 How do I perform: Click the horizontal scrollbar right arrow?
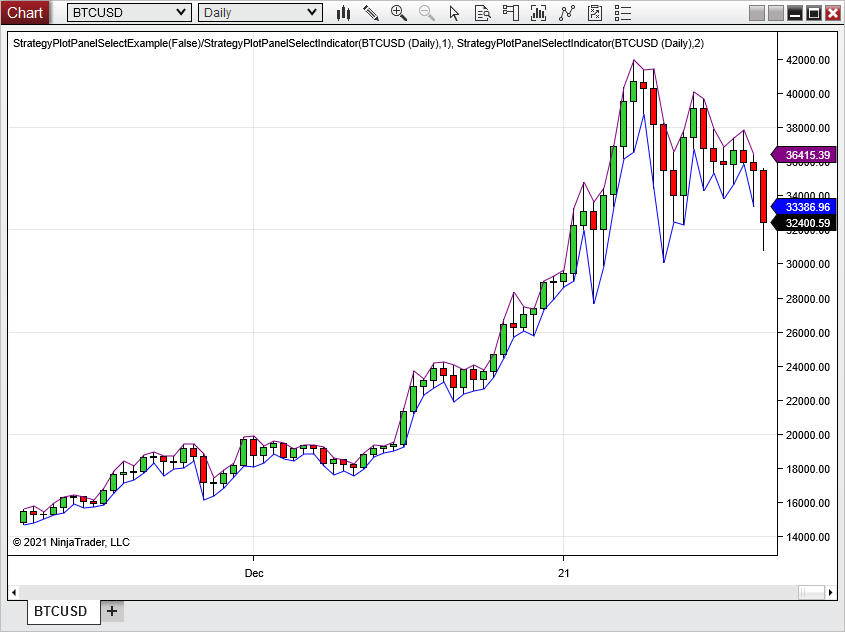(830, 593)
